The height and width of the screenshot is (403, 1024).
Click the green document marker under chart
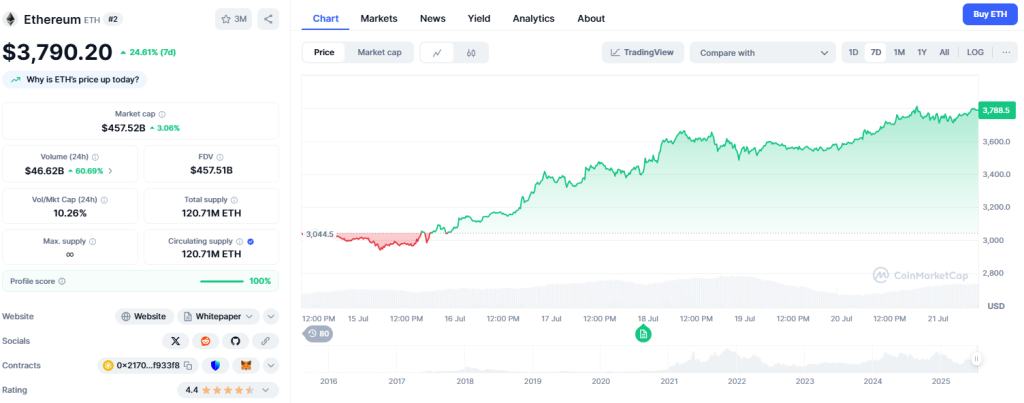click(643, 334)
